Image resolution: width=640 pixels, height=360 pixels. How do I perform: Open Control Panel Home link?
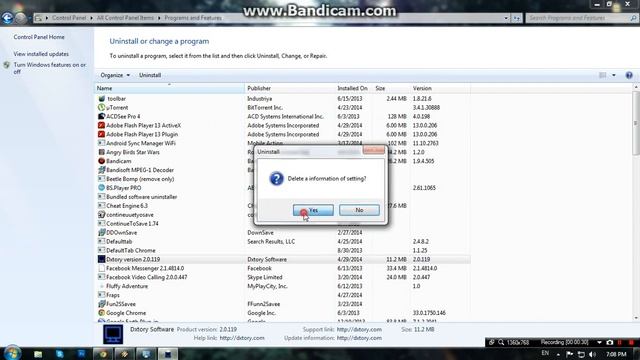pyautogui.click(x=39, y=37)
